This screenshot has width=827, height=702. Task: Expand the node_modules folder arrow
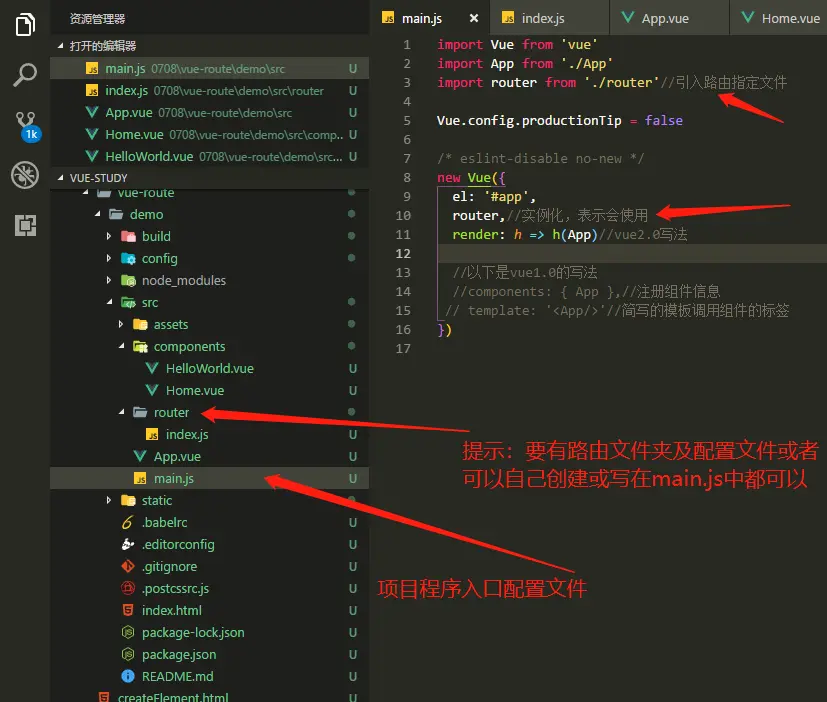[109, 280]
